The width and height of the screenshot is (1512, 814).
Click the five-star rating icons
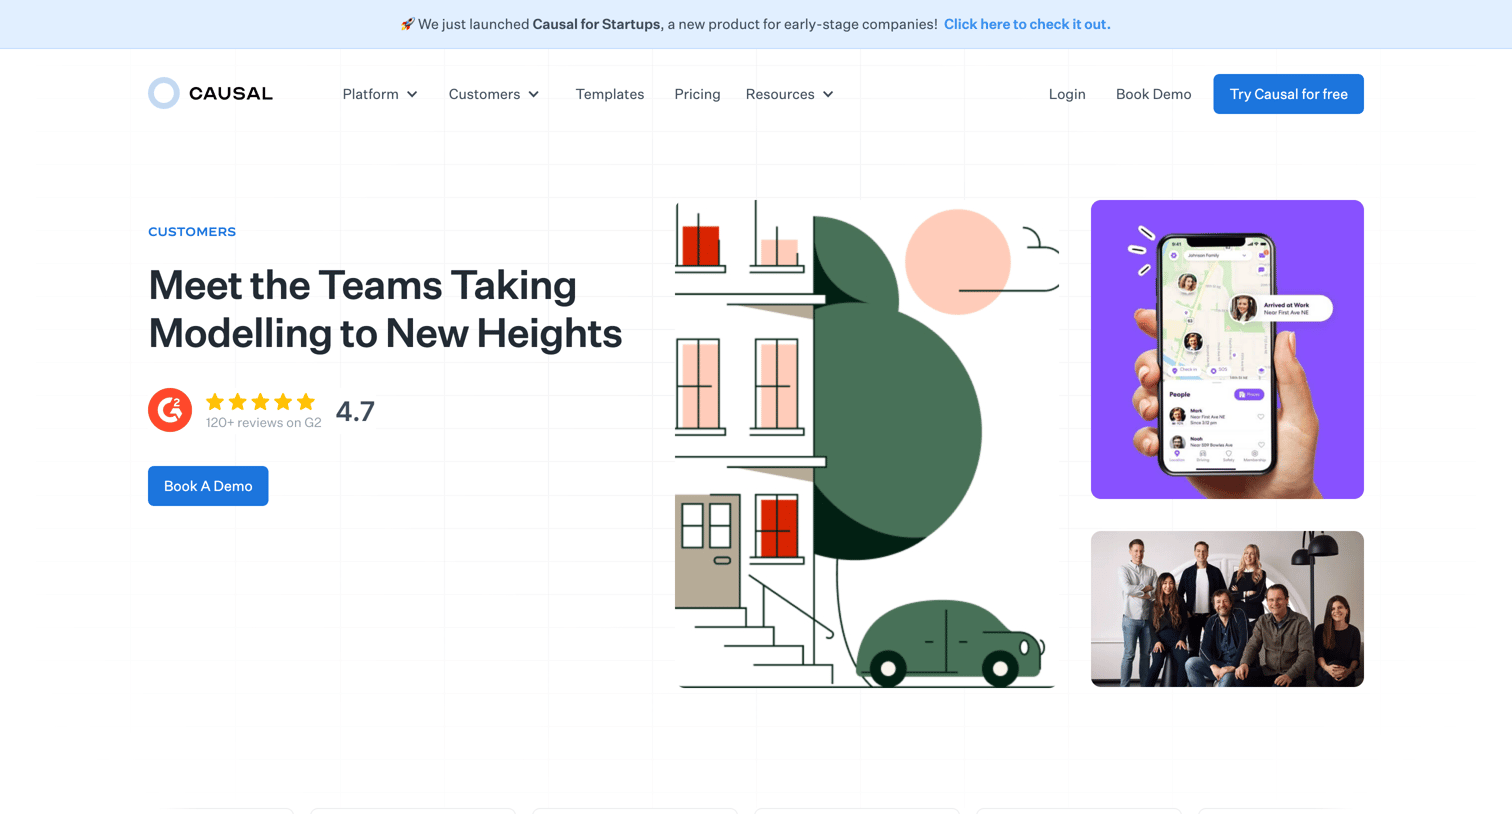(x=260, y=402)
